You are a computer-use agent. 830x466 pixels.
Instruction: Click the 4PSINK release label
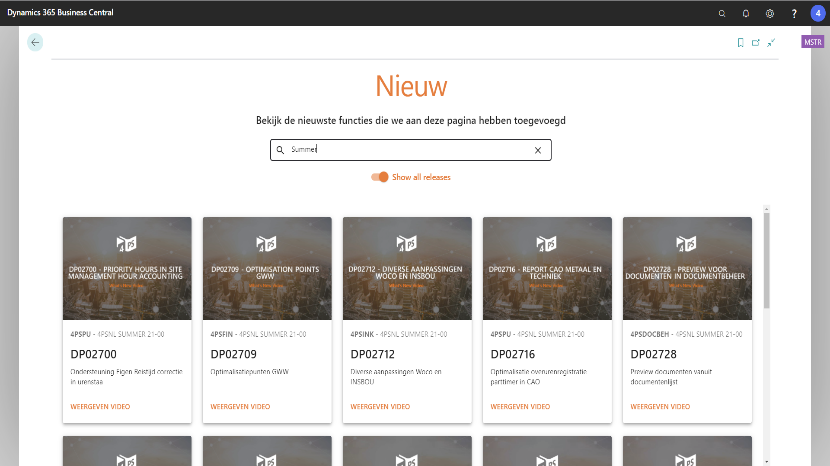[399, 334]
